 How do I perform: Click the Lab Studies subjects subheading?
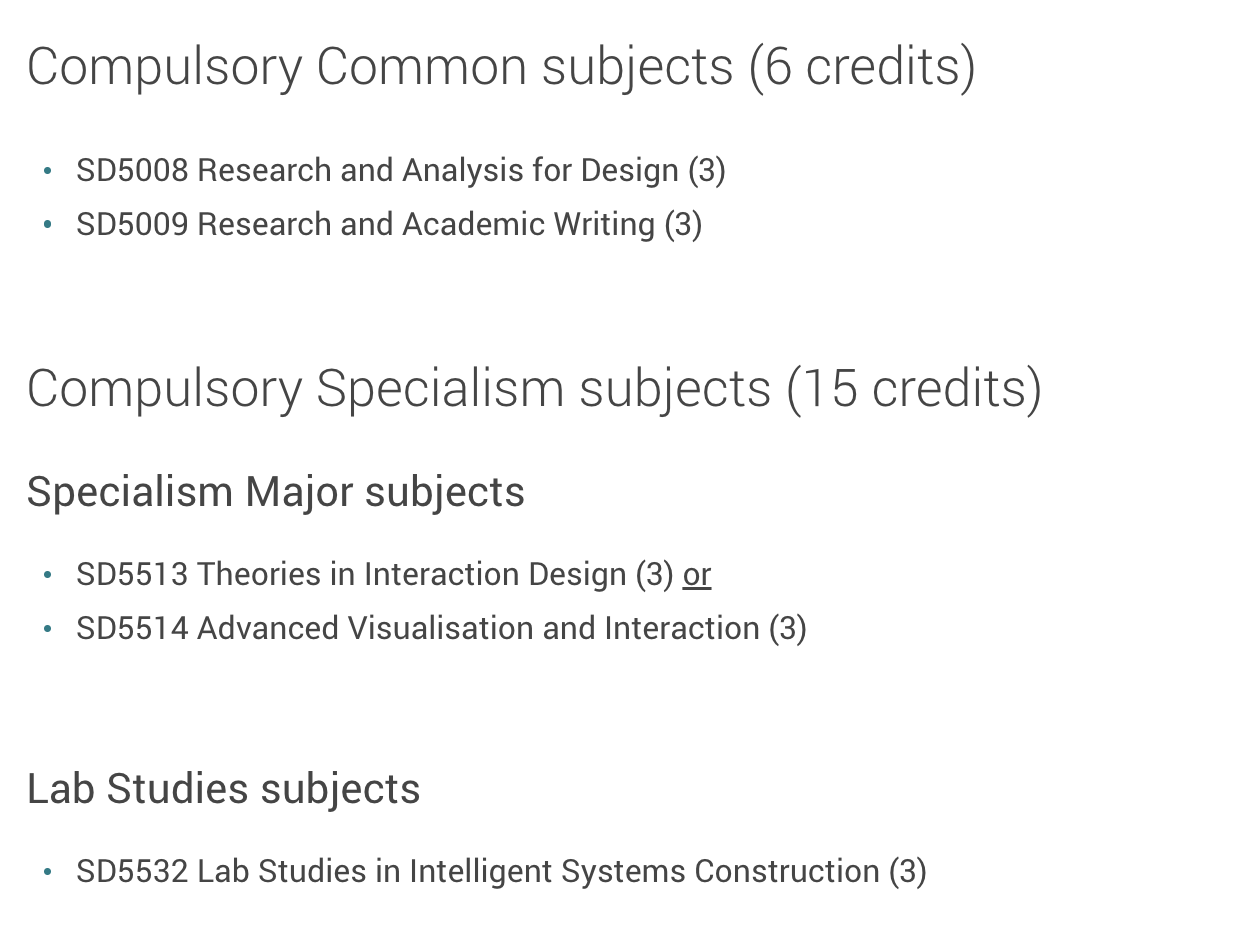pos(224,789)
